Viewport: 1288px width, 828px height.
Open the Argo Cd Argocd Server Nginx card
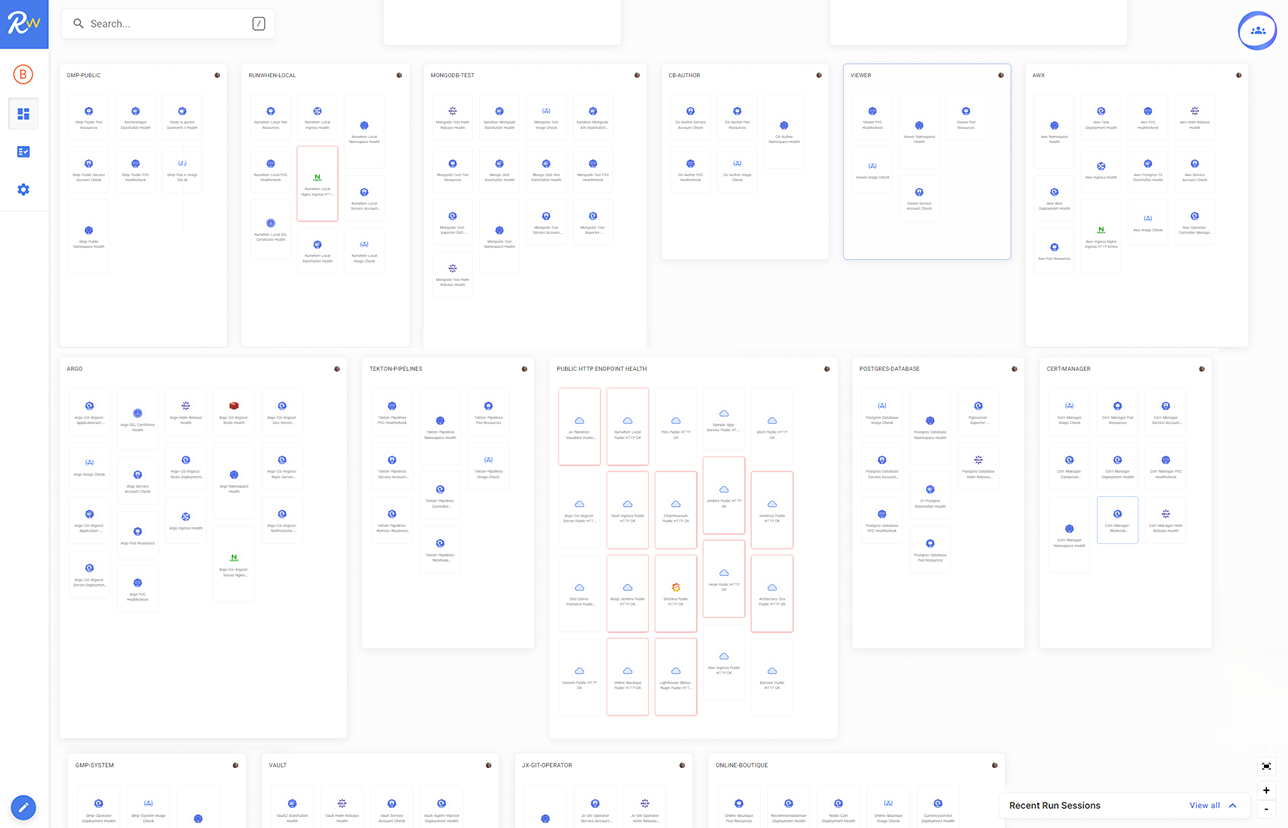(234, 565)
